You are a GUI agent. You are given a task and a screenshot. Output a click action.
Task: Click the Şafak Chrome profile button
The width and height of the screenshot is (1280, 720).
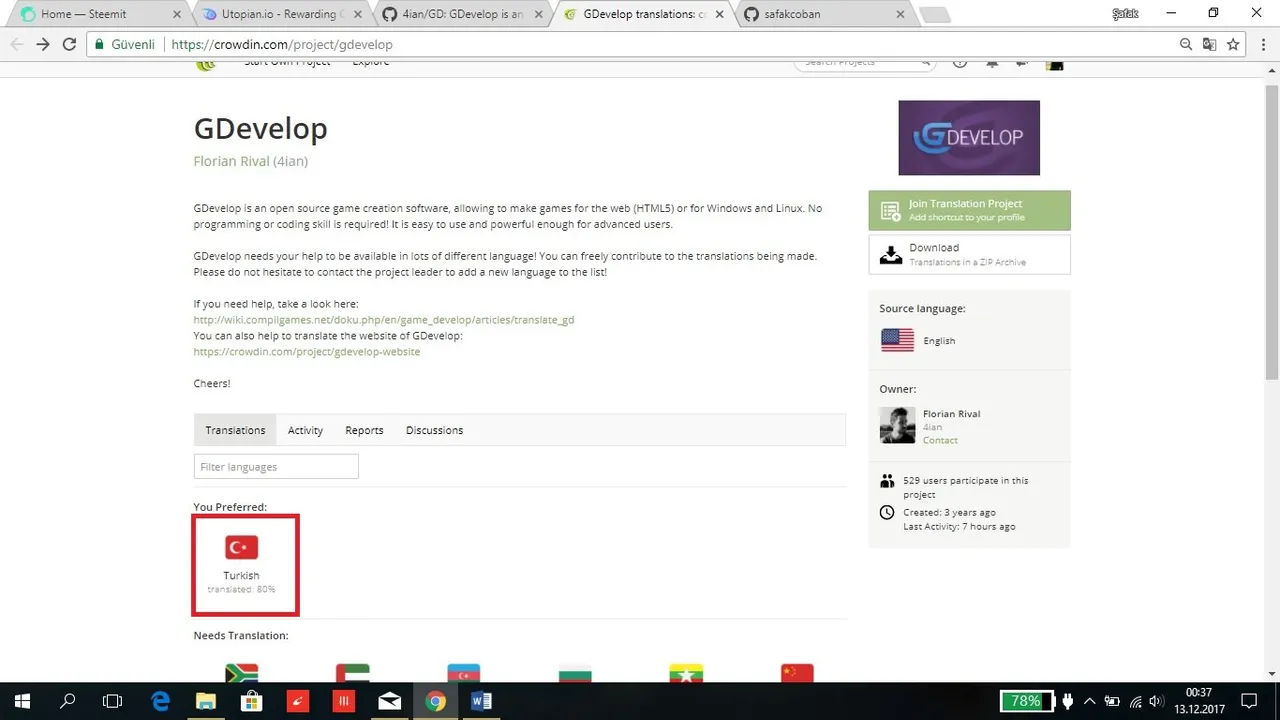pos(1125,14)
